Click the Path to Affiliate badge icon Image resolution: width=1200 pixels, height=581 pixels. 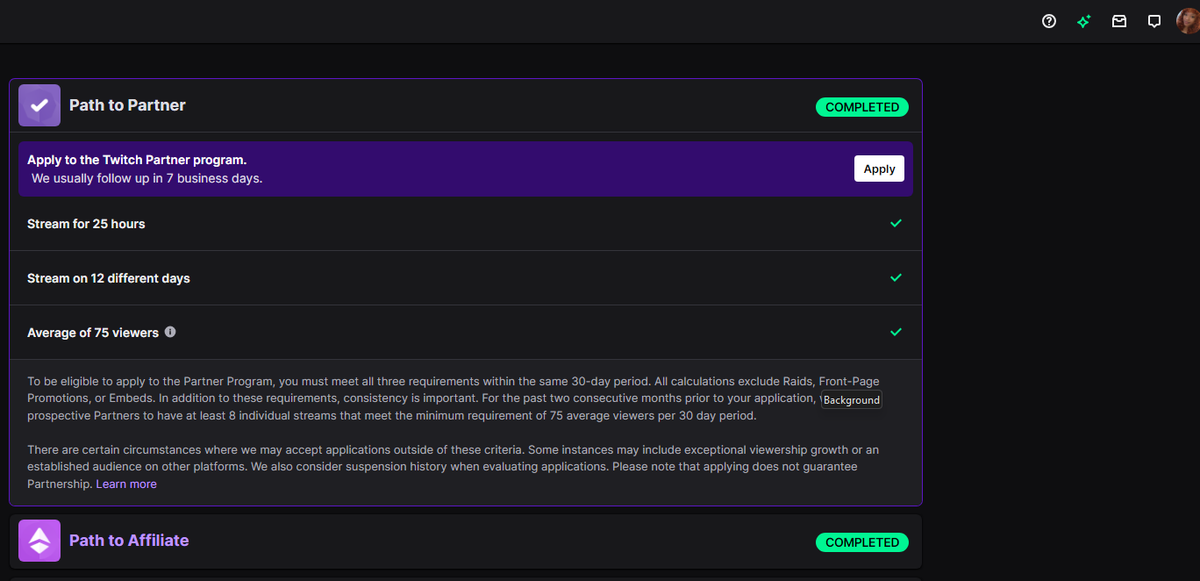click(39, 541)
